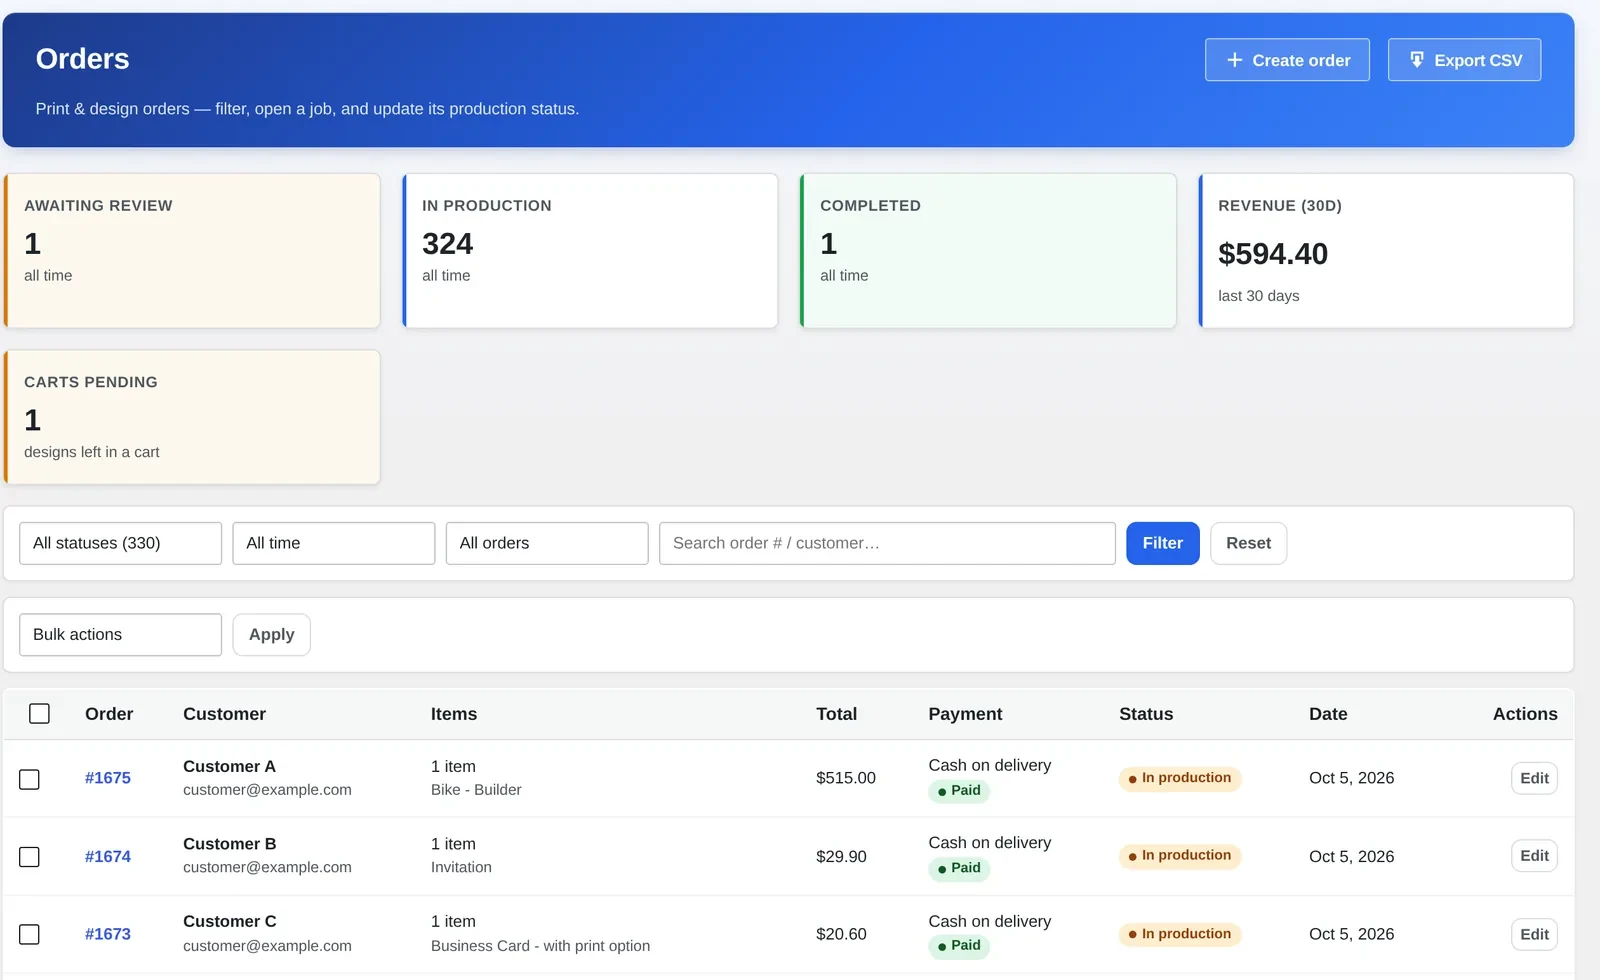Open order #1673 link

click(108, 934)
